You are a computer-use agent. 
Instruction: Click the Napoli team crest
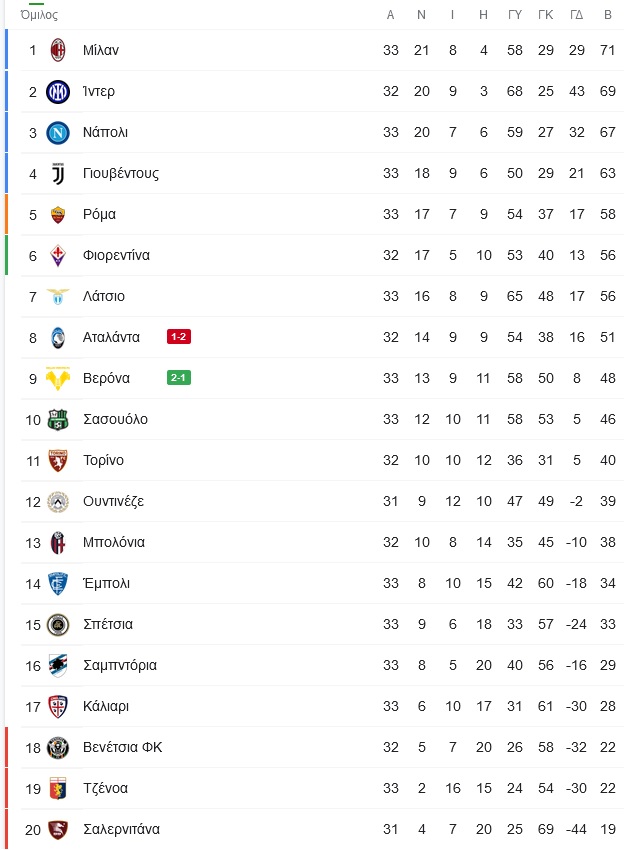point(58,132)
